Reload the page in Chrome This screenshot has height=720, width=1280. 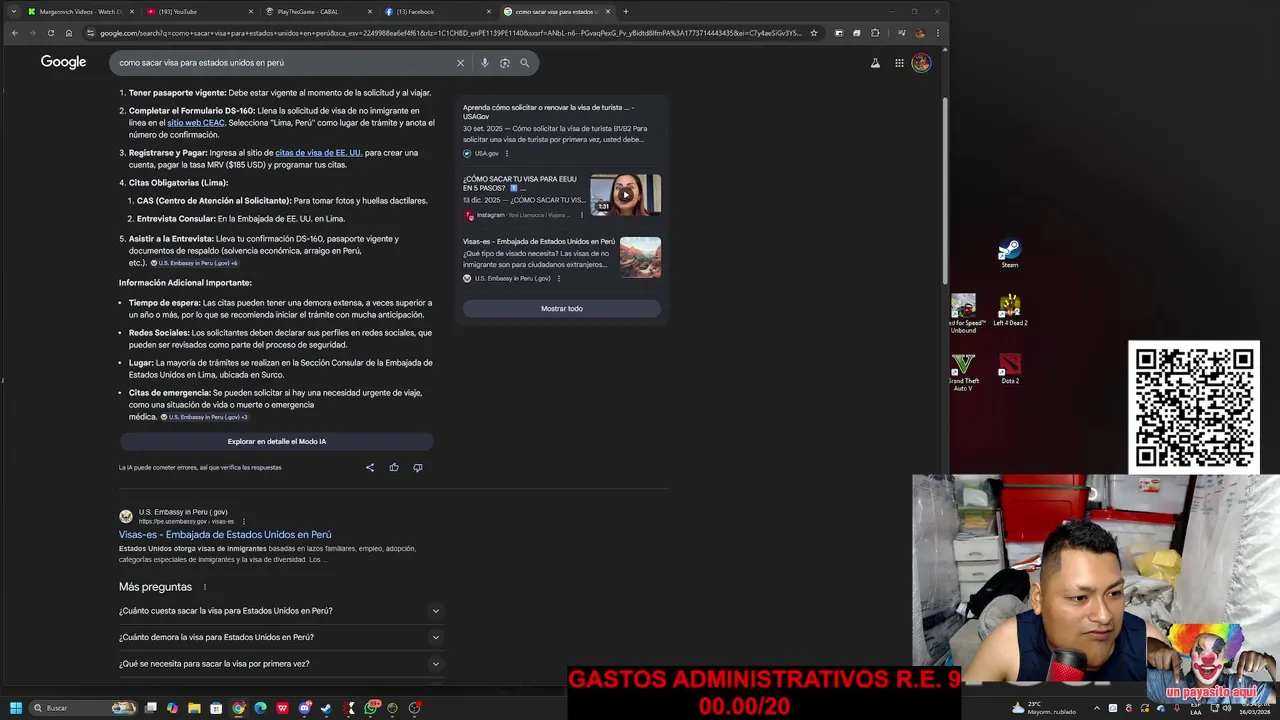coord(51,33)
